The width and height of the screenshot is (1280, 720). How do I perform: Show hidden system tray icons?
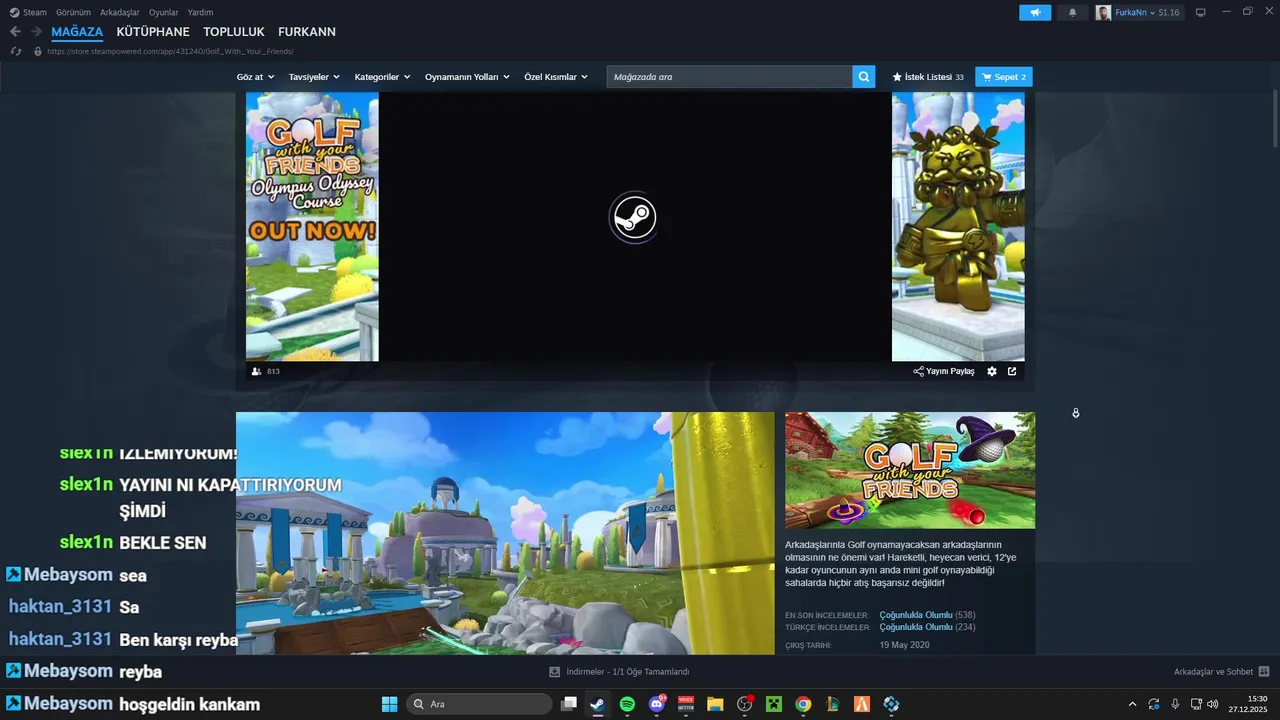tap(1132, 704)
